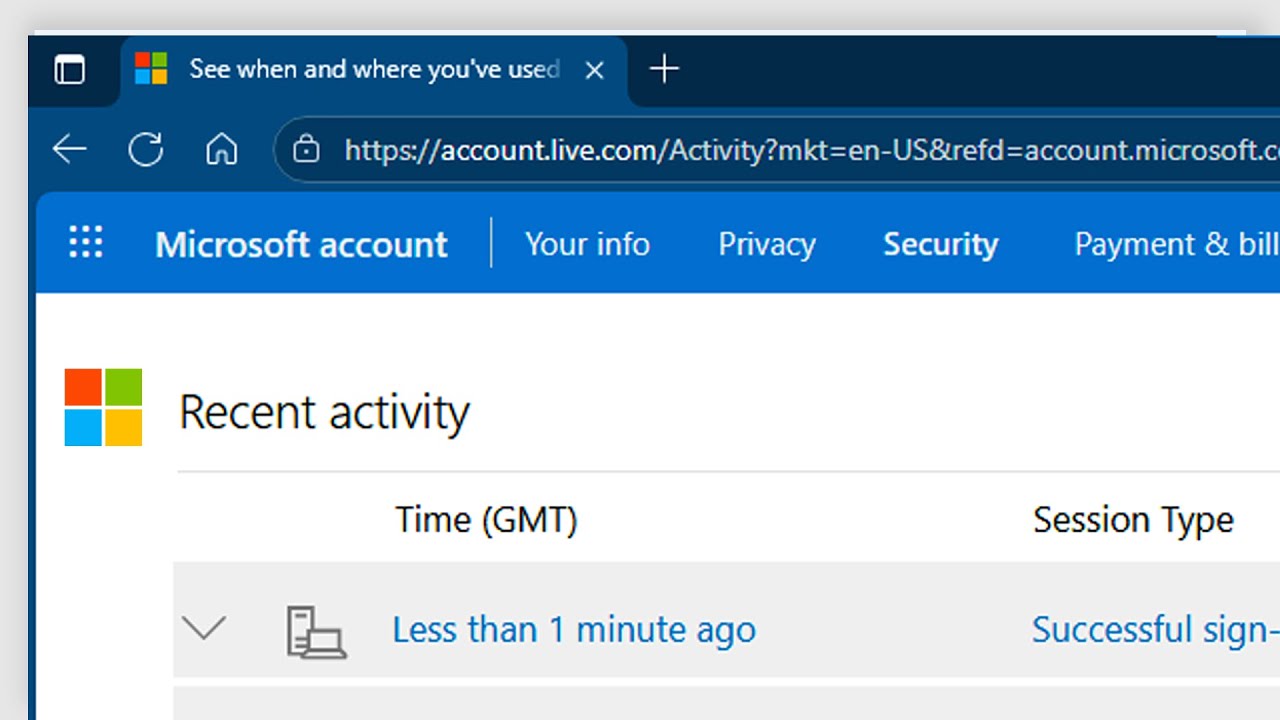Viewport: 1280px width, 720px height.
Task: Click the browser Home button
Action: point(221,150)
